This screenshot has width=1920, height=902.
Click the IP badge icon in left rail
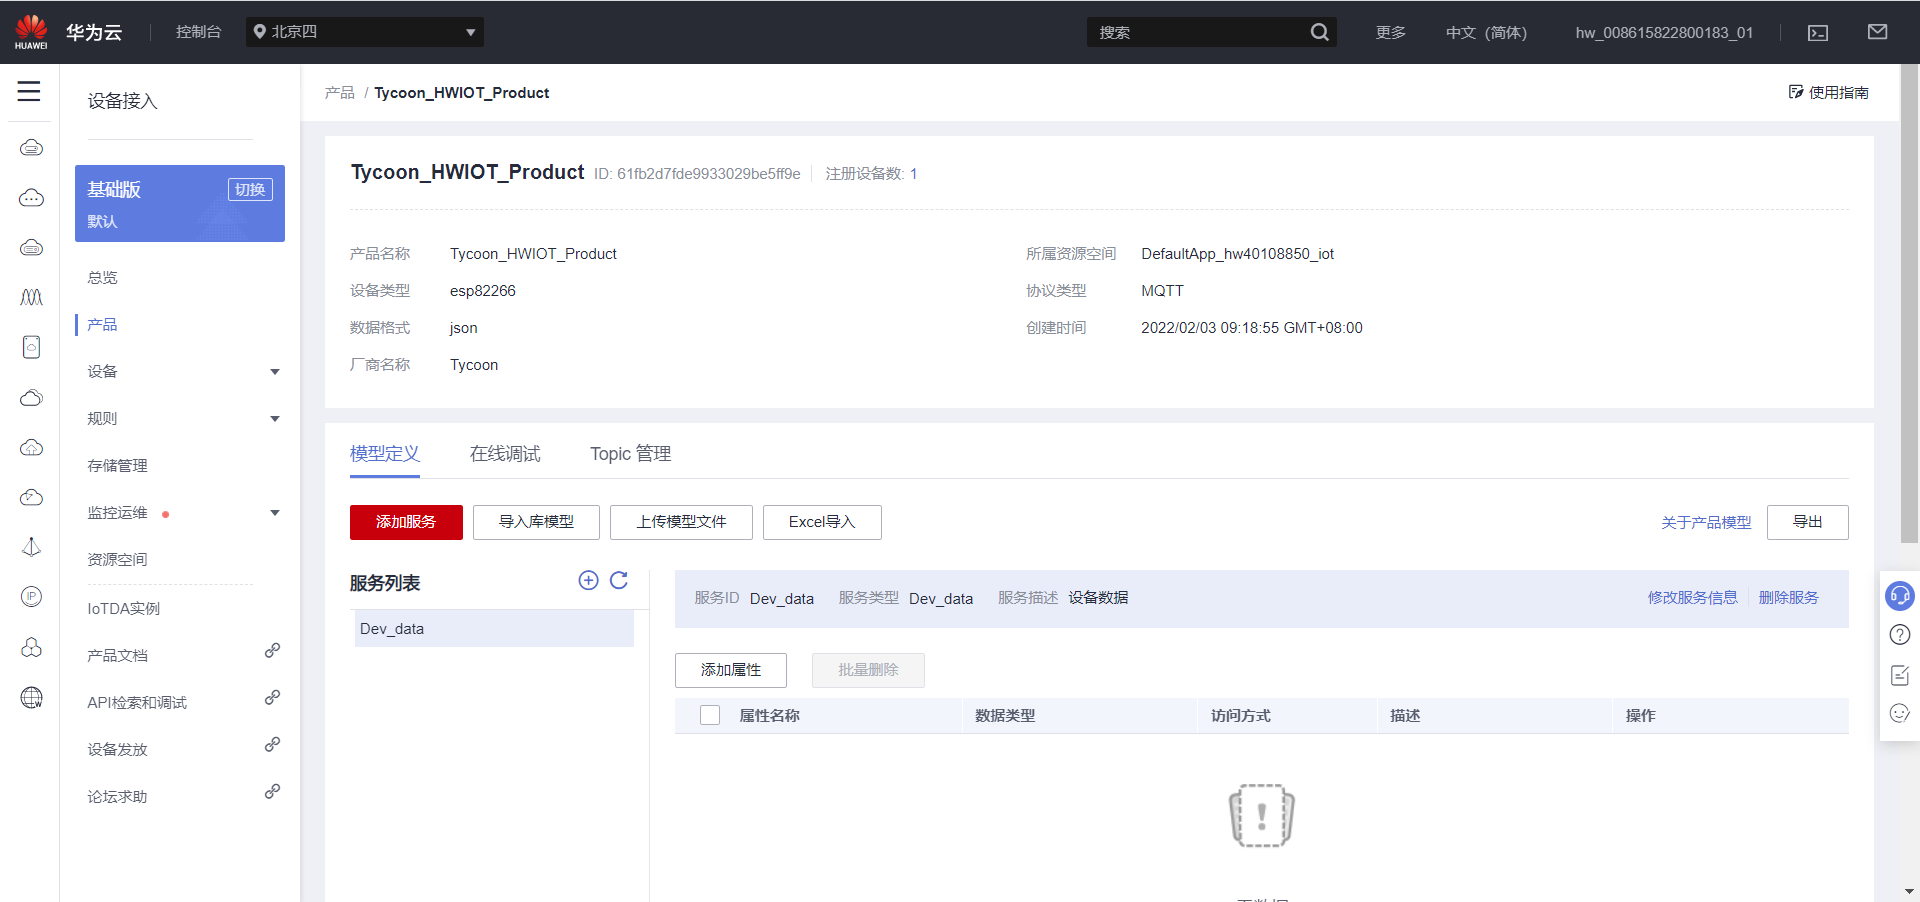click(32, 597)
